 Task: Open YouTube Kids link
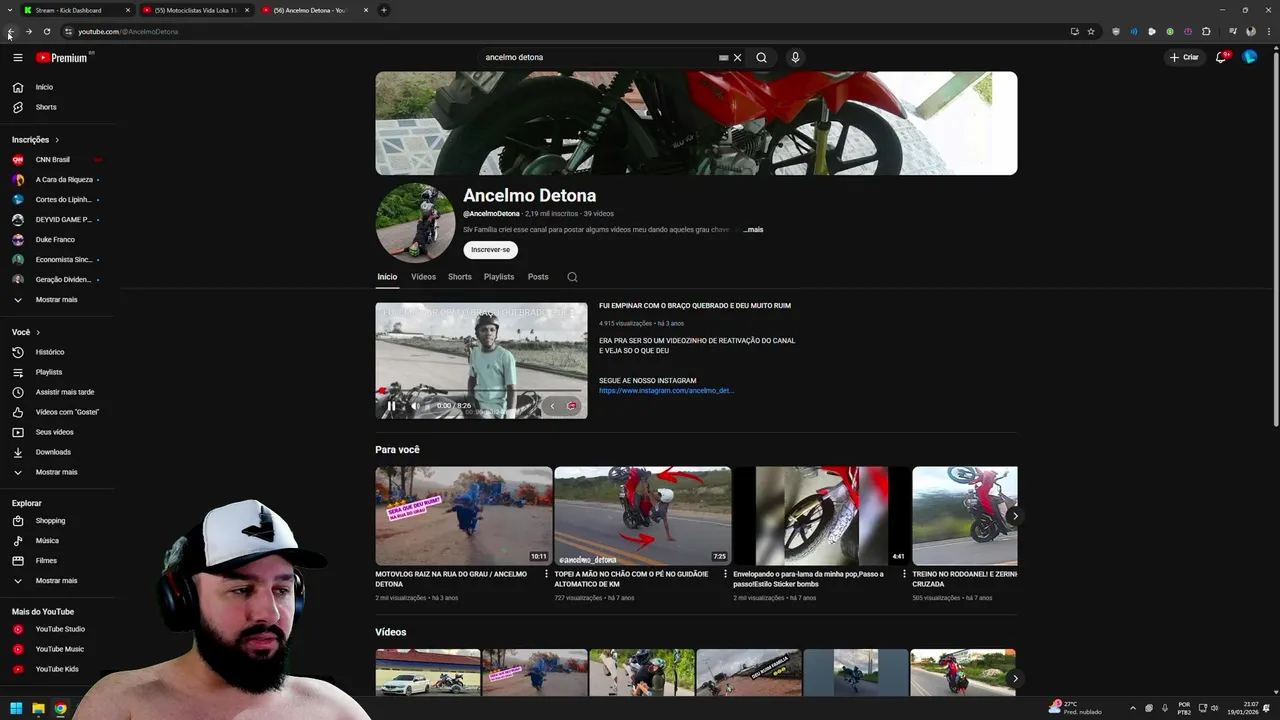(57, 669)
